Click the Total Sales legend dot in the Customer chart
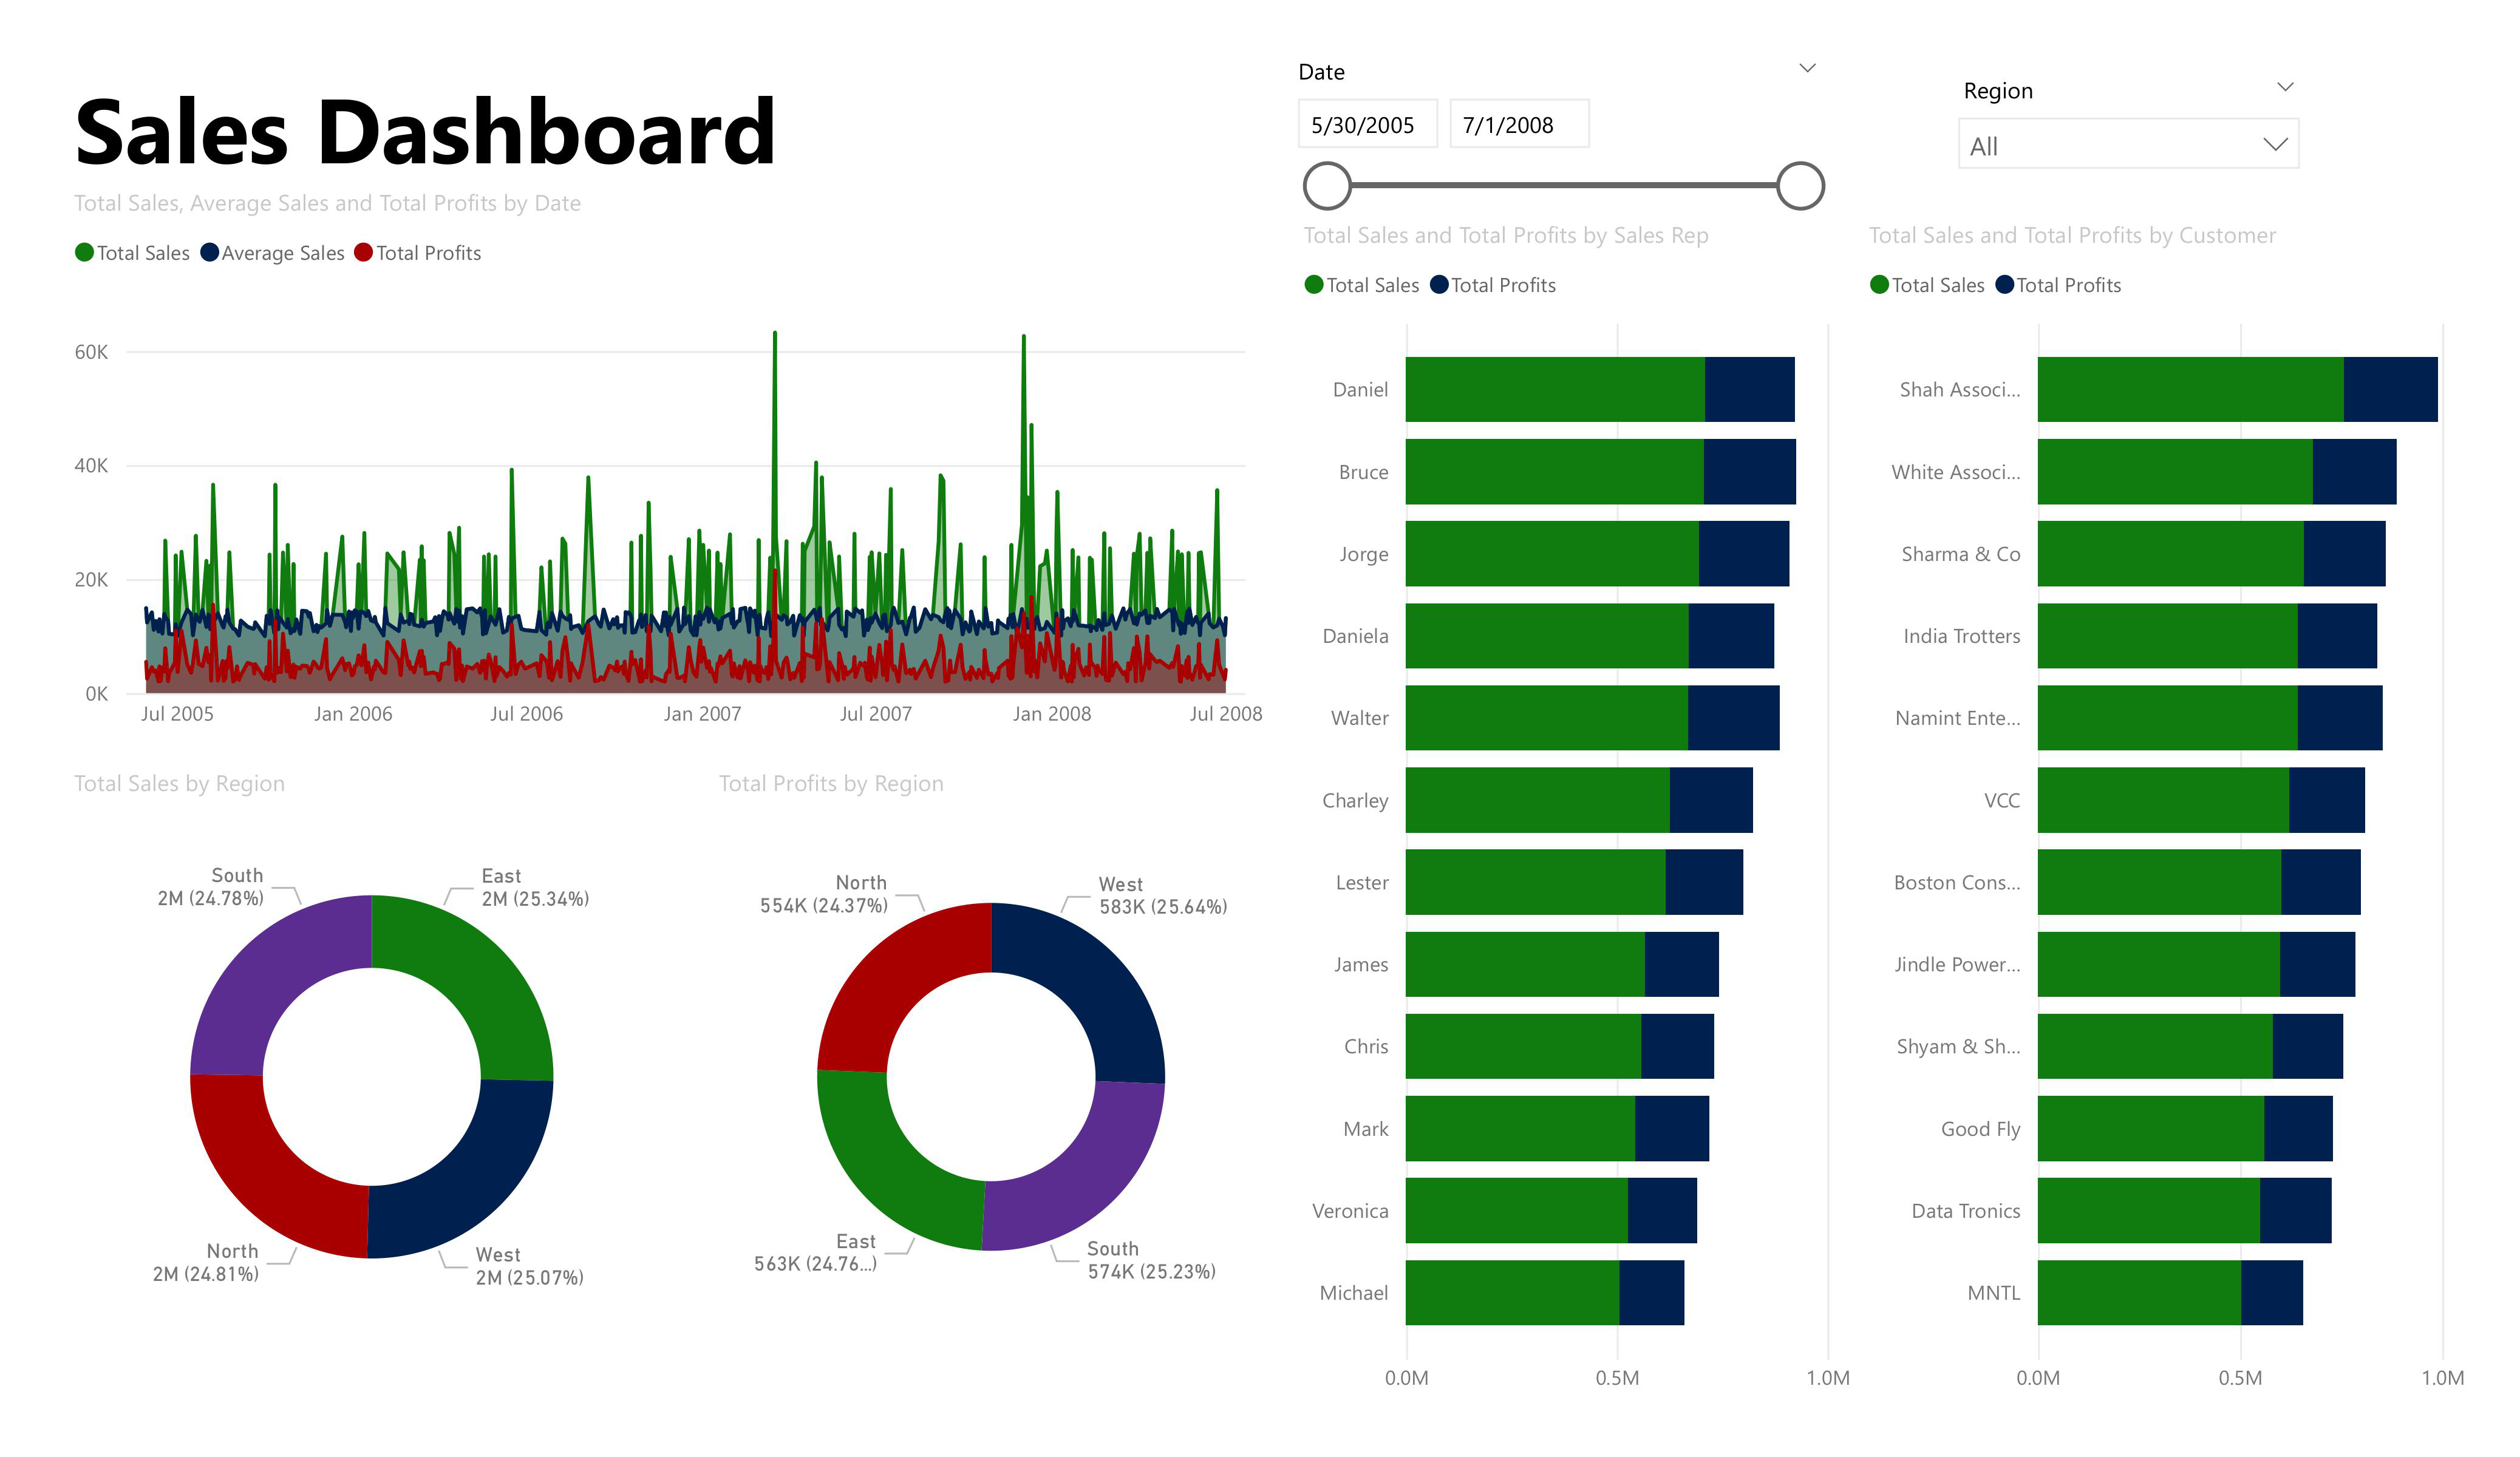 [1880, 285]
